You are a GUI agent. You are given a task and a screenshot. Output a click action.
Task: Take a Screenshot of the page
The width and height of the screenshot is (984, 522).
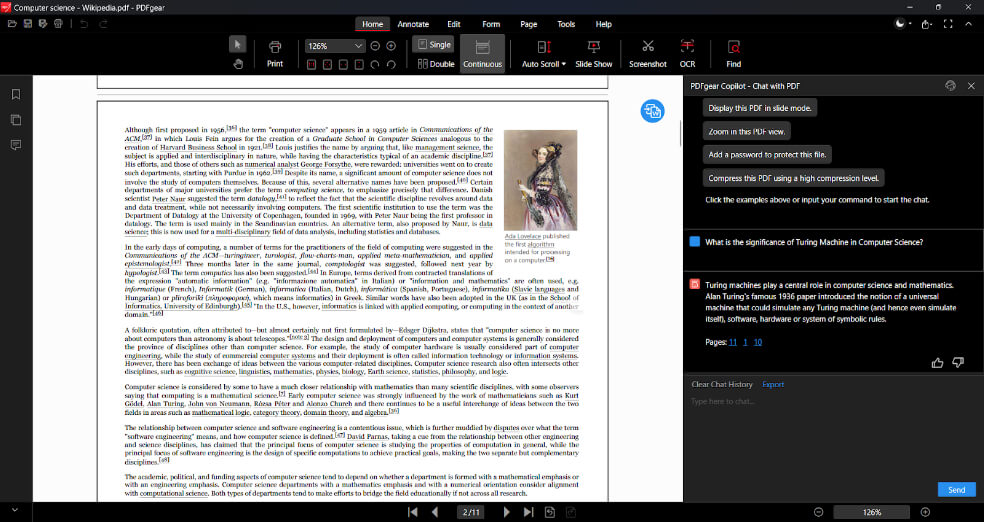pos(648,53)
